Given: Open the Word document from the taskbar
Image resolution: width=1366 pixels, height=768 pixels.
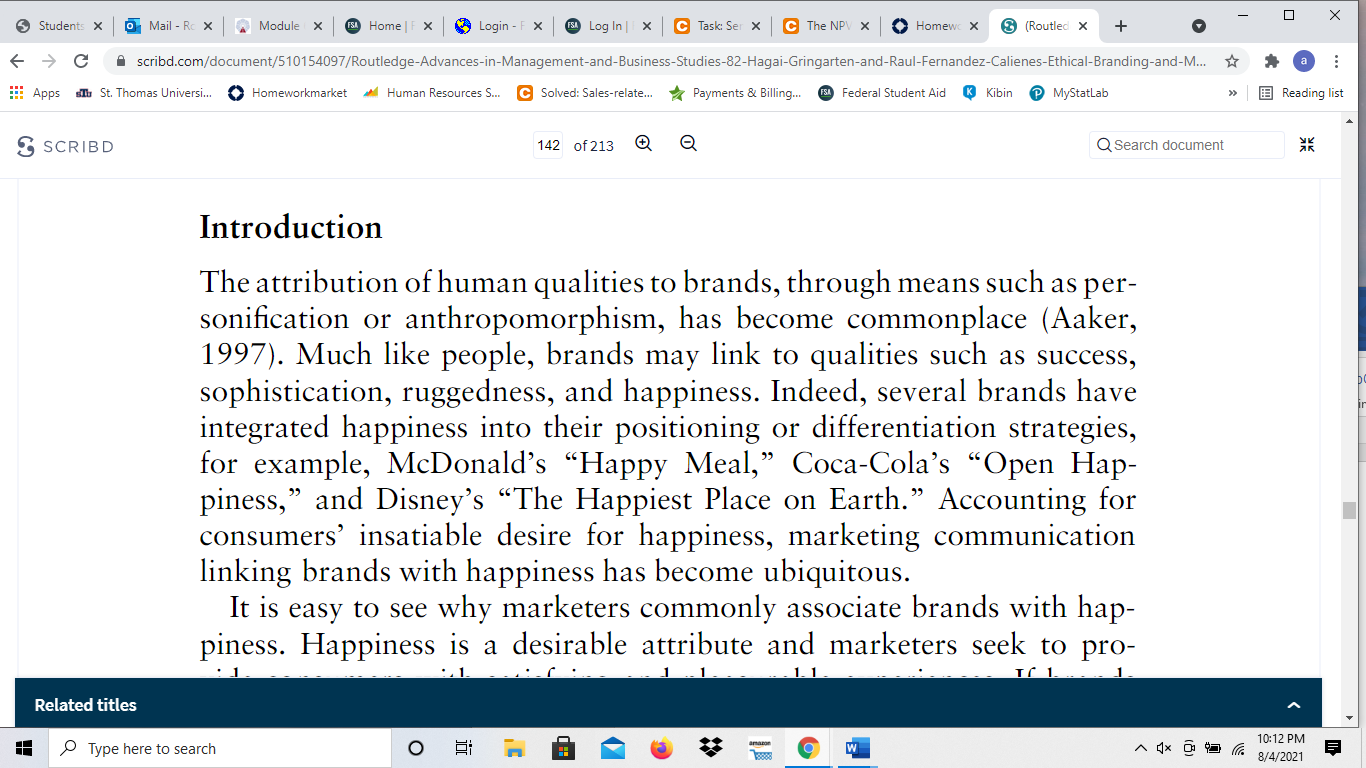Looking at the screenshot, I should (857, 748).
